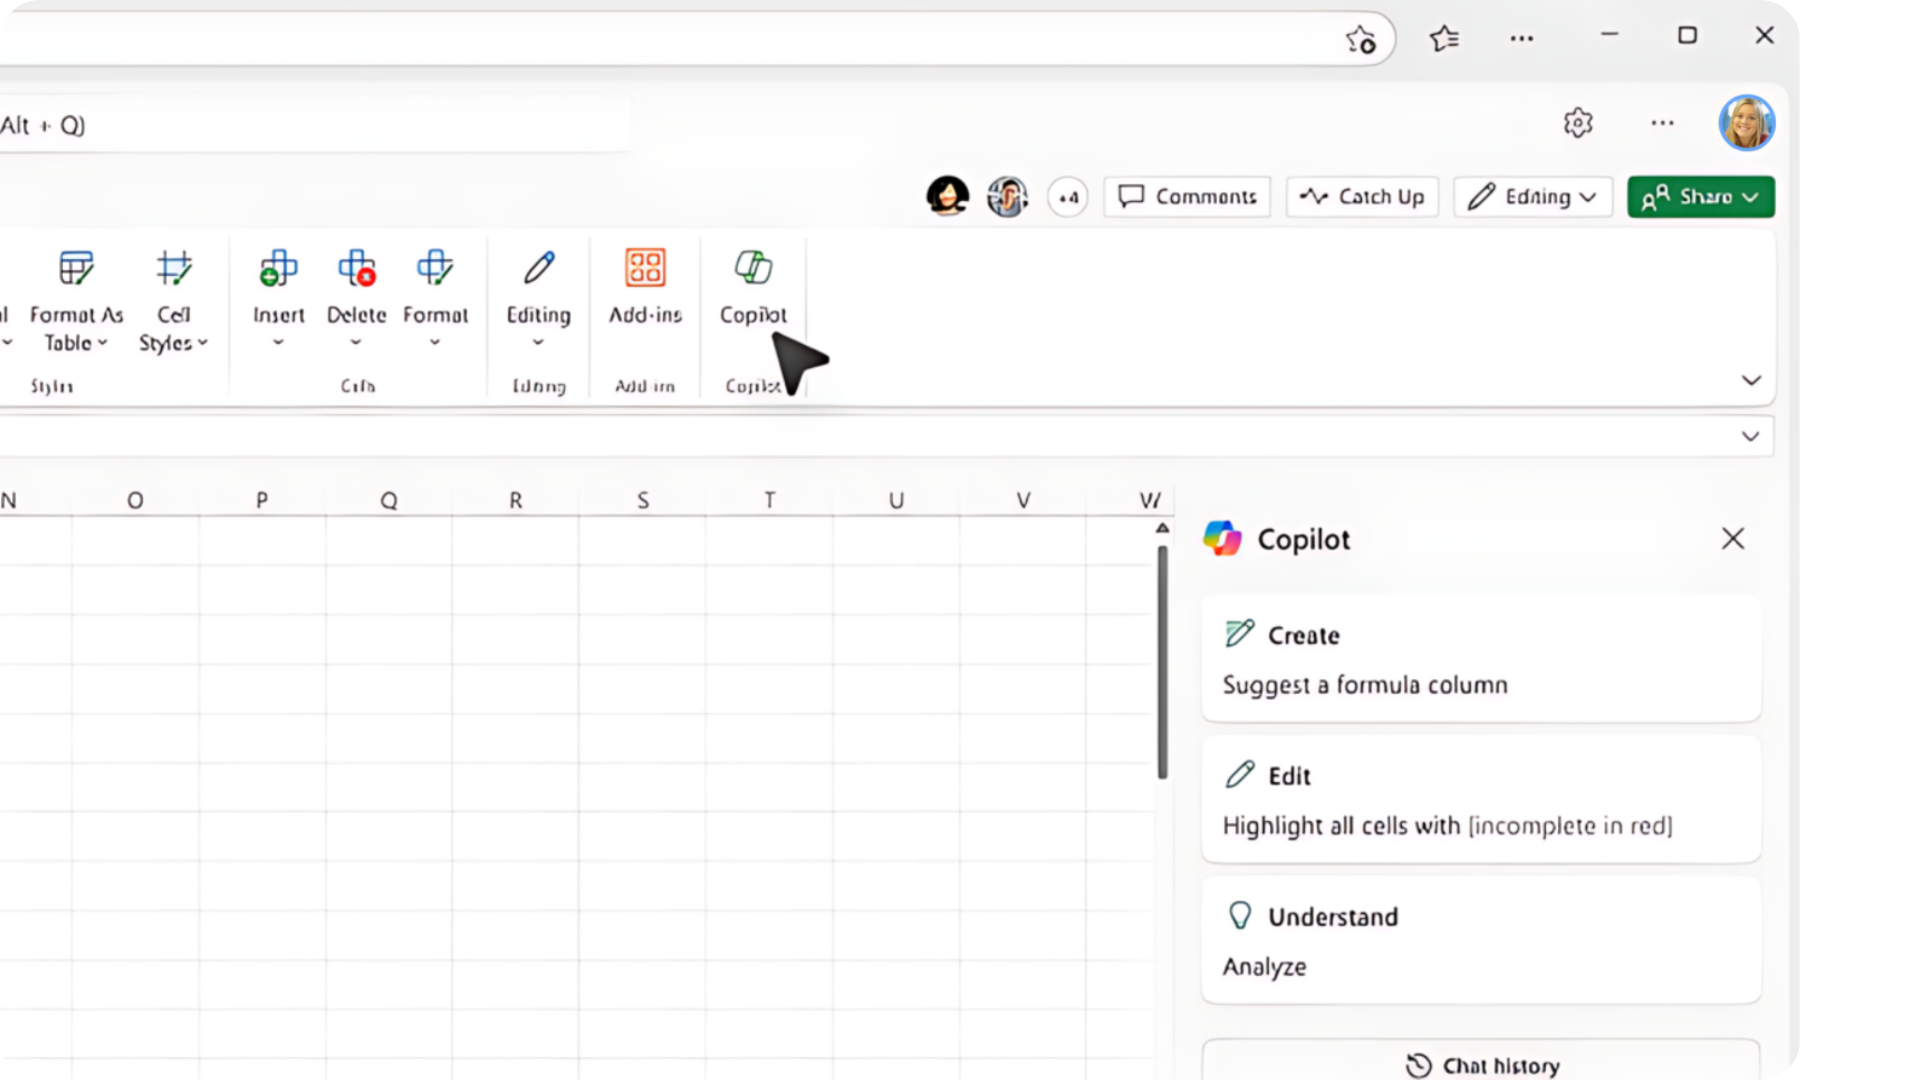Select column R header

coord(516,500)
